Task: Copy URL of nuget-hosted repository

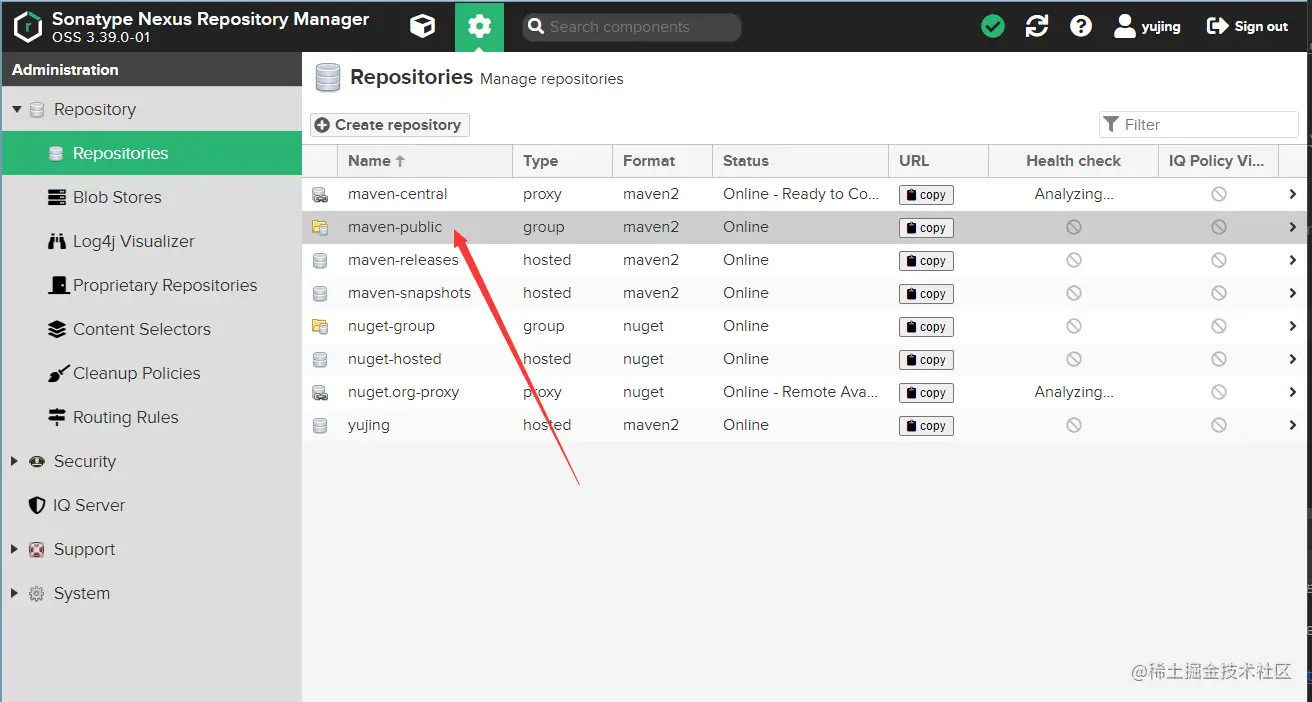Action: click(926, 360)
